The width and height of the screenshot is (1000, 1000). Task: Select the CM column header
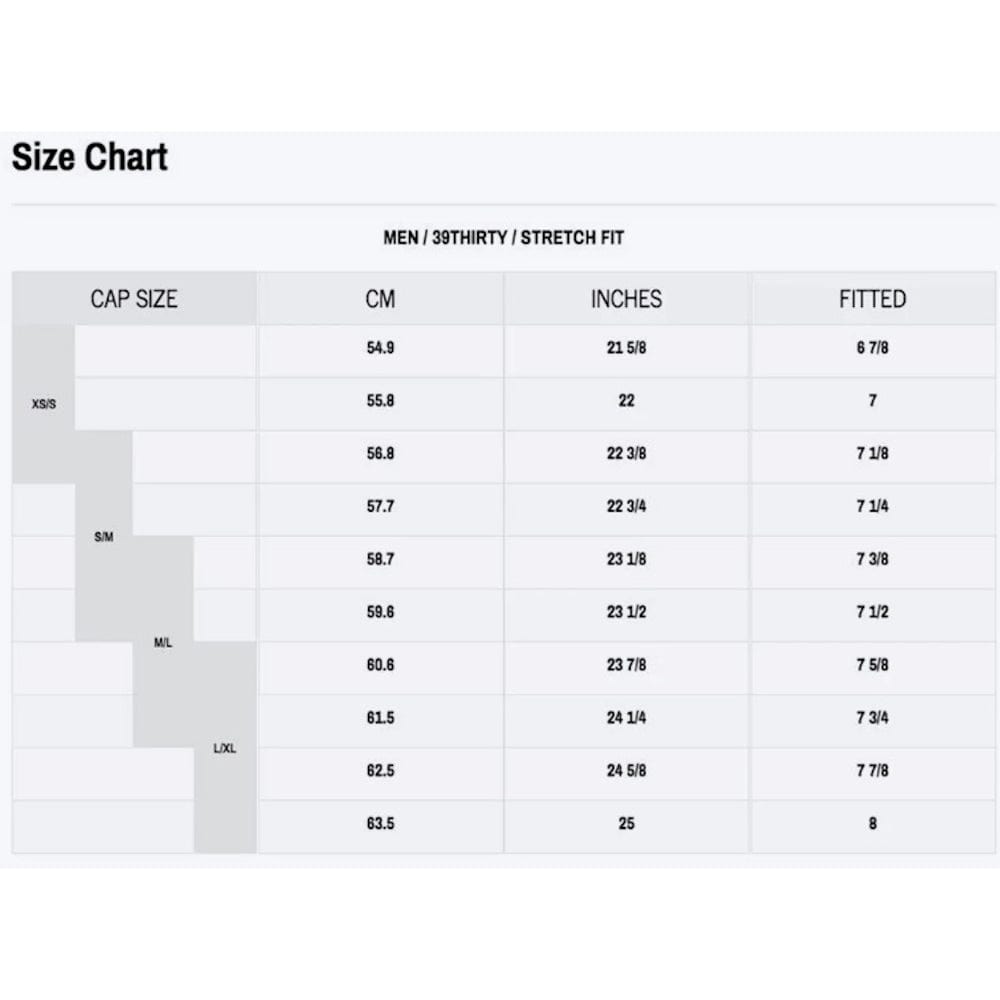380,299
